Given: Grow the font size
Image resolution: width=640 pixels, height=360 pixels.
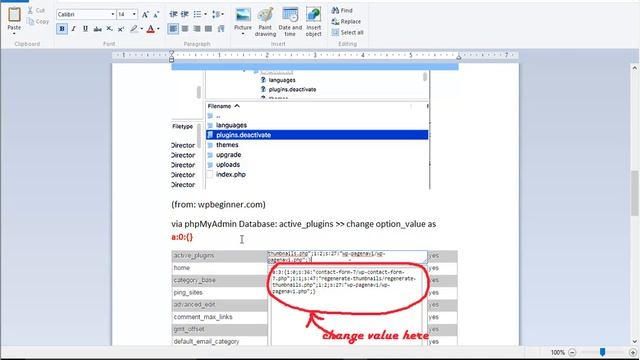Looking at the screenshot, I should 145,15.
